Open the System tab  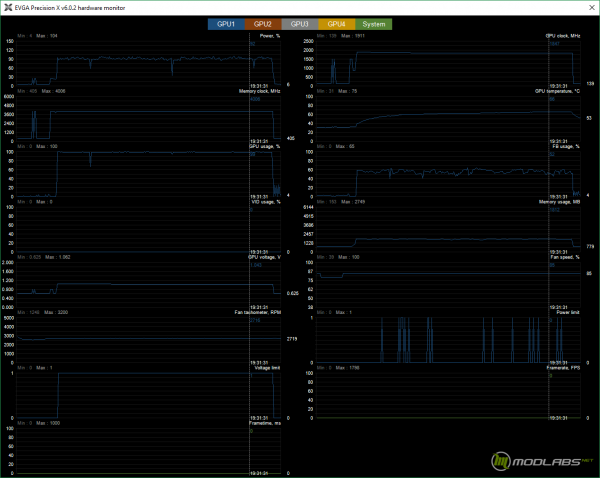[x=373, y=24]
